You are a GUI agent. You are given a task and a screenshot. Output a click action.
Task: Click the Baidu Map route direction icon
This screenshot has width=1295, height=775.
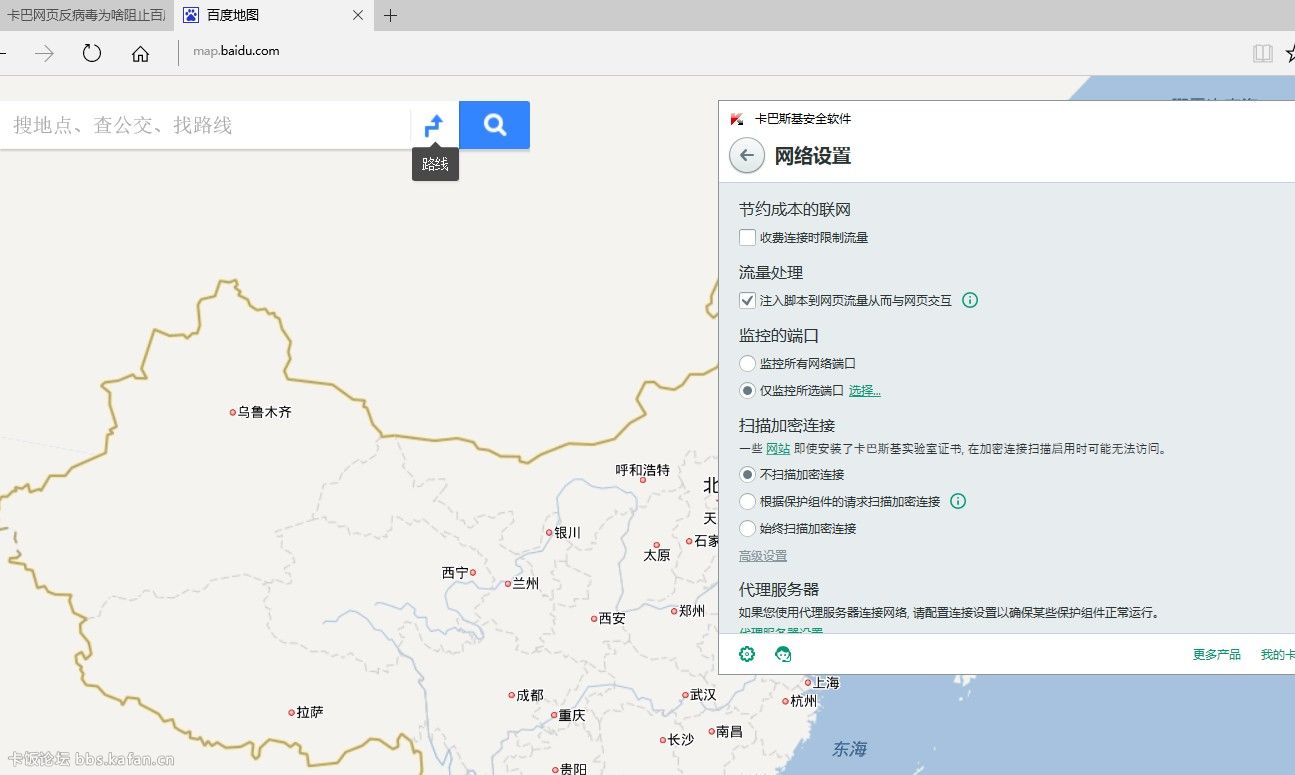pos(434,125)
